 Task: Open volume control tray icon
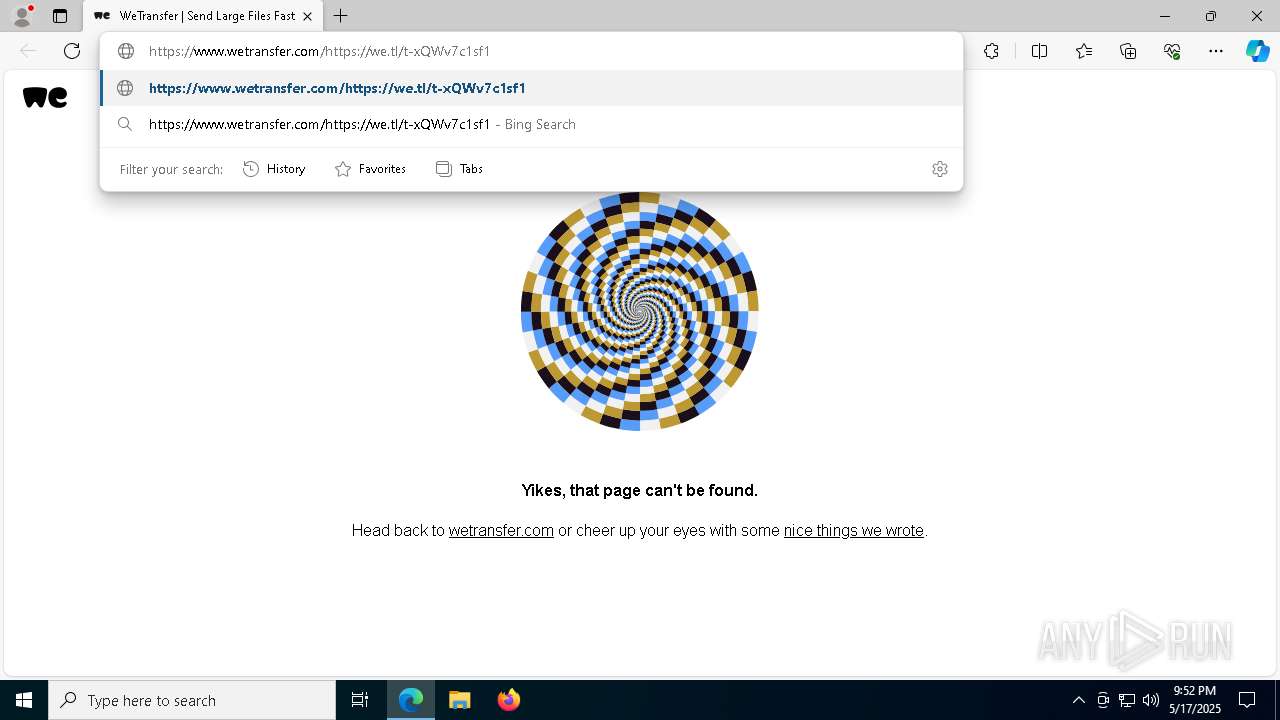point(1151,700)
